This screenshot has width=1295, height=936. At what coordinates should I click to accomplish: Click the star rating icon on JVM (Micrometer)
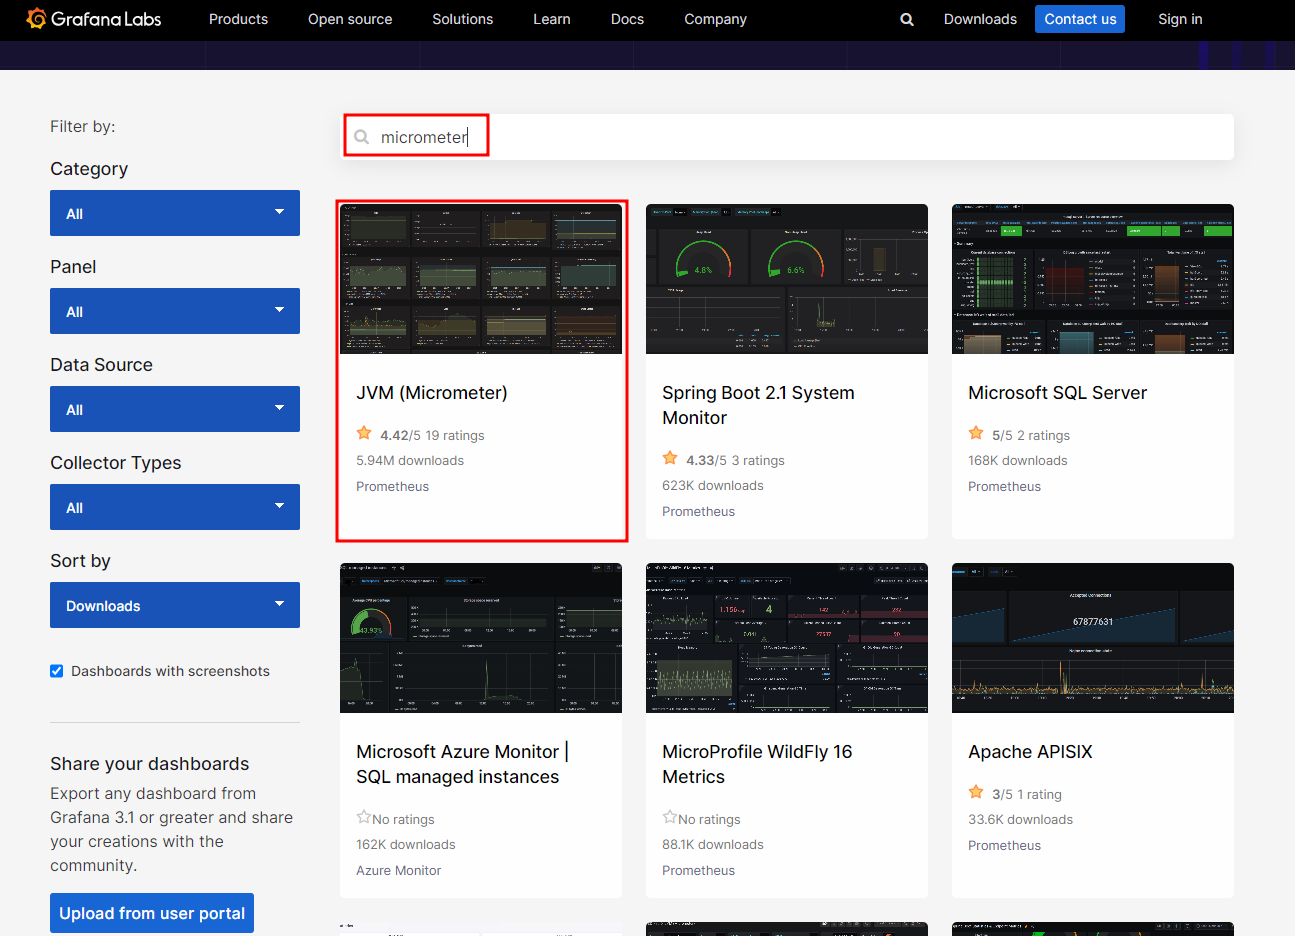(x=364, y=434)
